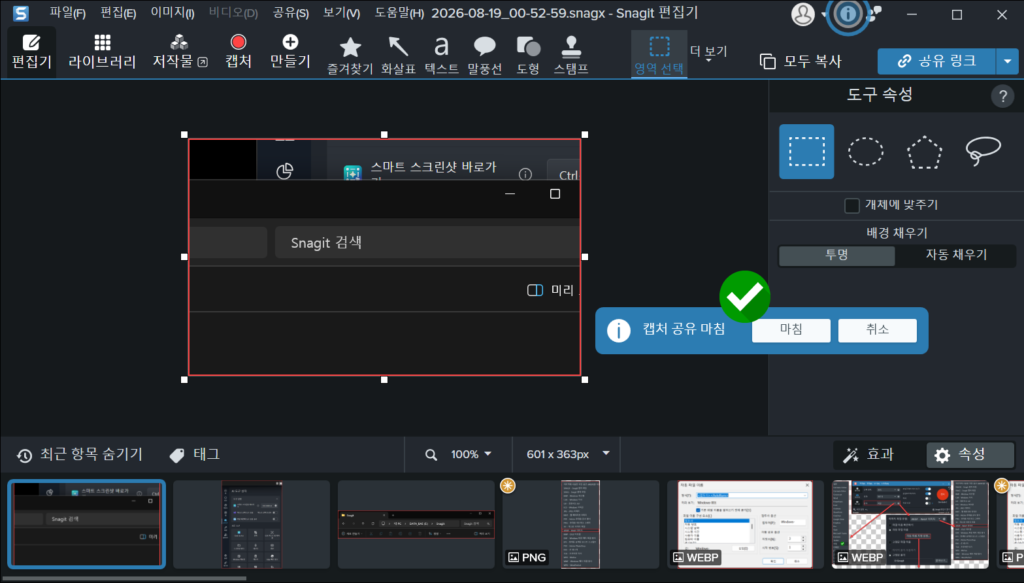Select the first selected tray thumbnail

coord(86,524)
